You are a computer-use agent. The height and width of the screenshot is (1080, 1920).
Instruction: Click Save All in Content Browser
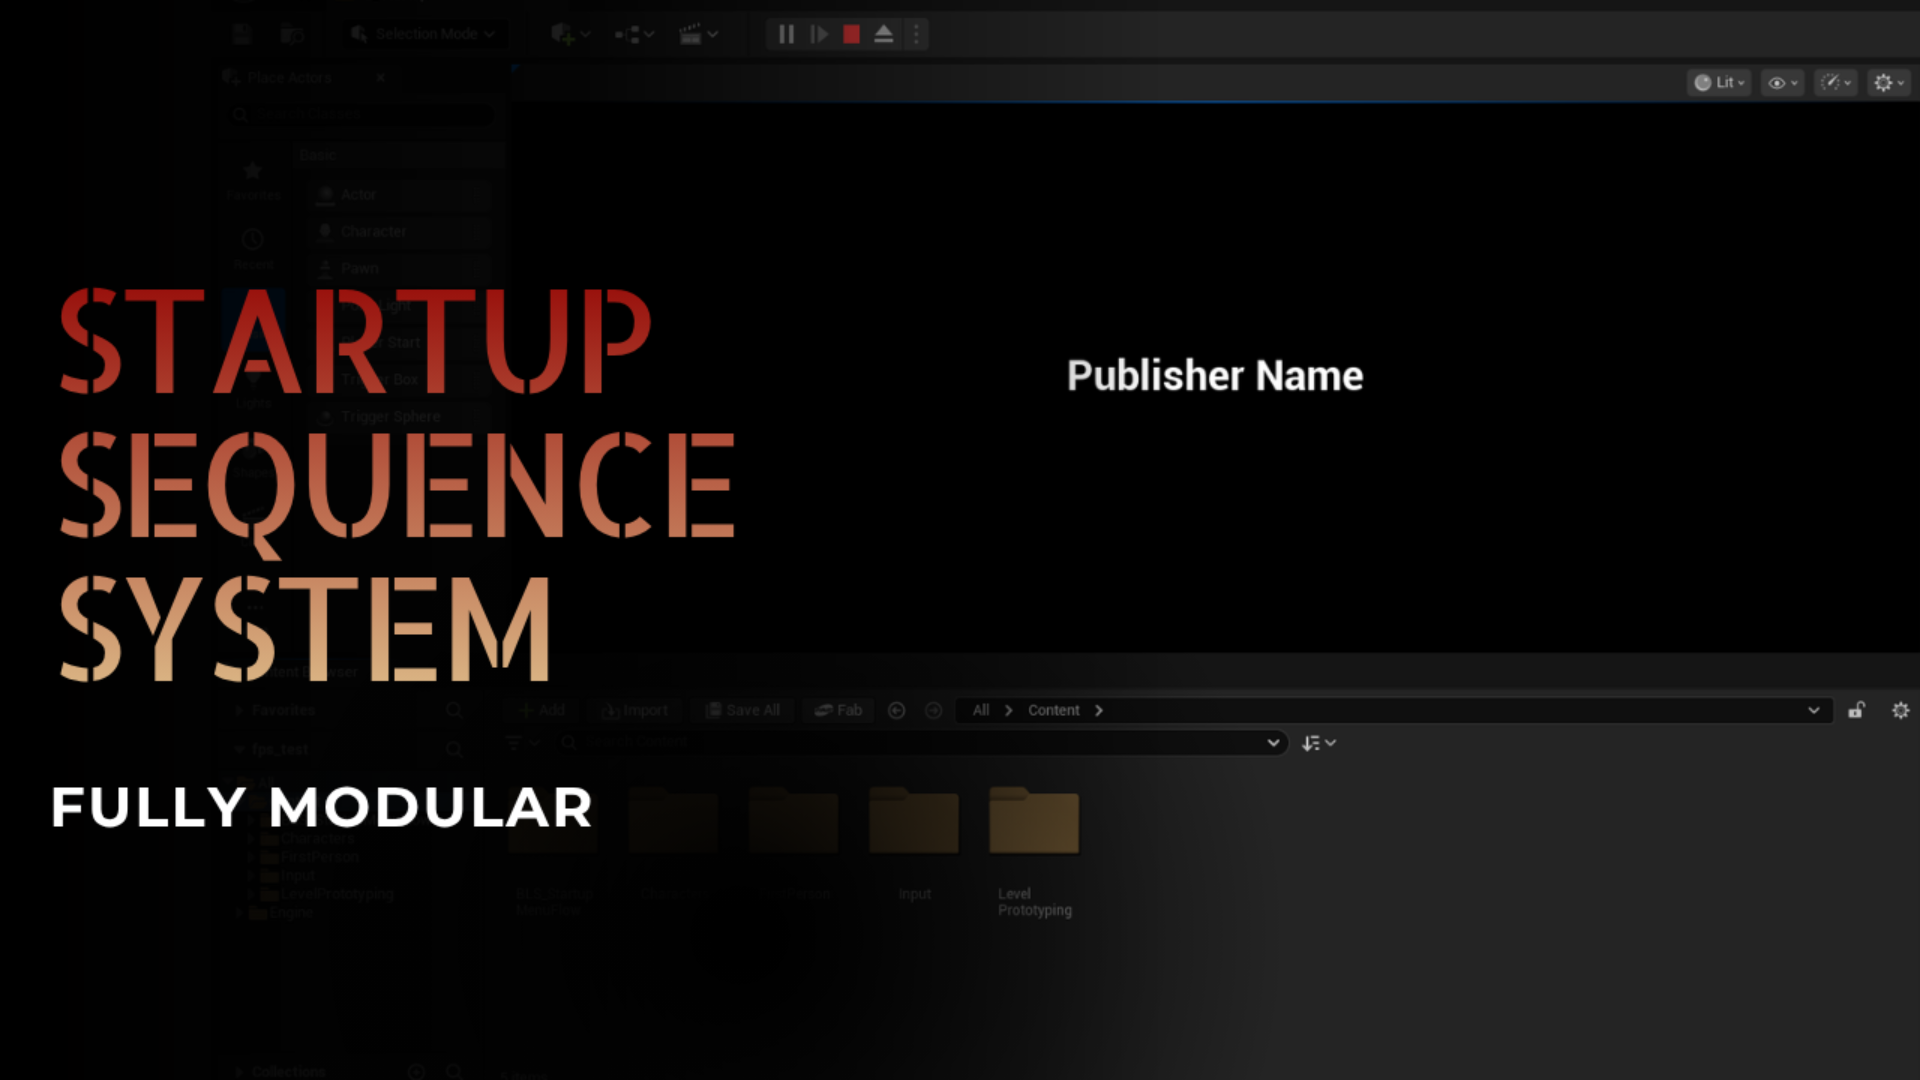tap(742, 710)
